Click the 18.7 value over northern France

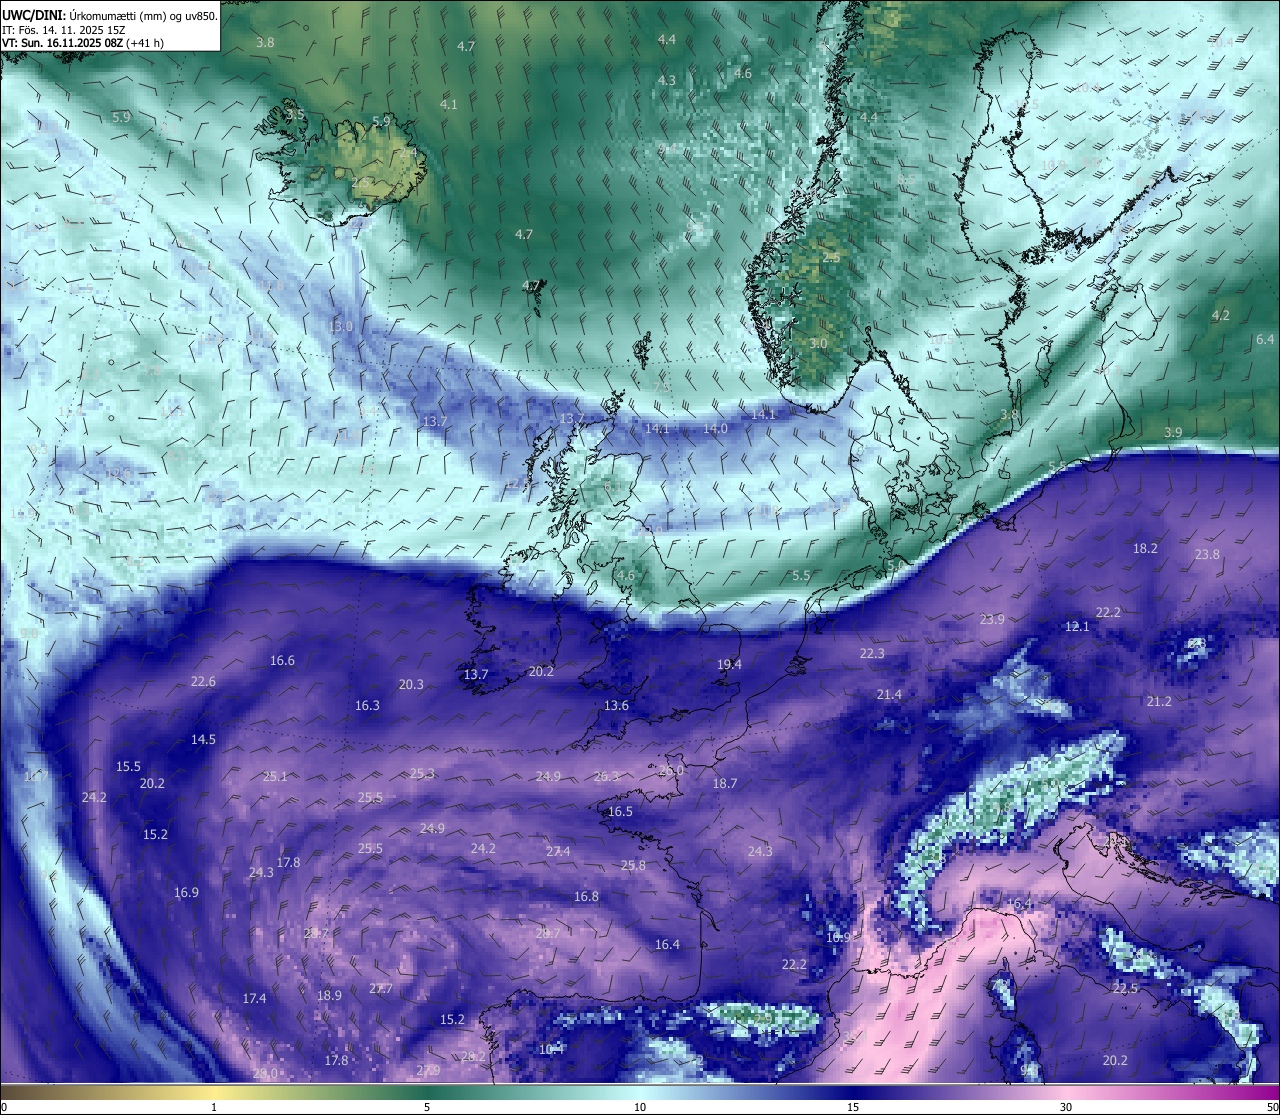725,784
